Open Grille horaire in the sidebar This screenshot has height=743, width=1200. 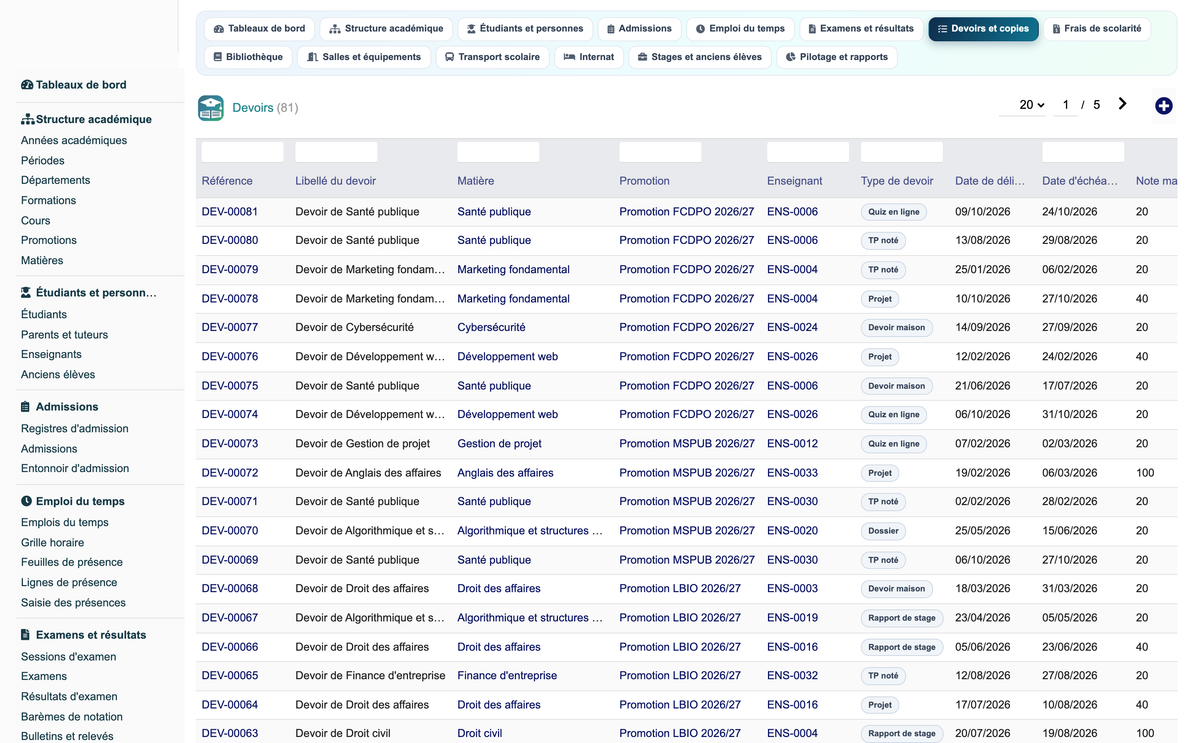point(53,543)
